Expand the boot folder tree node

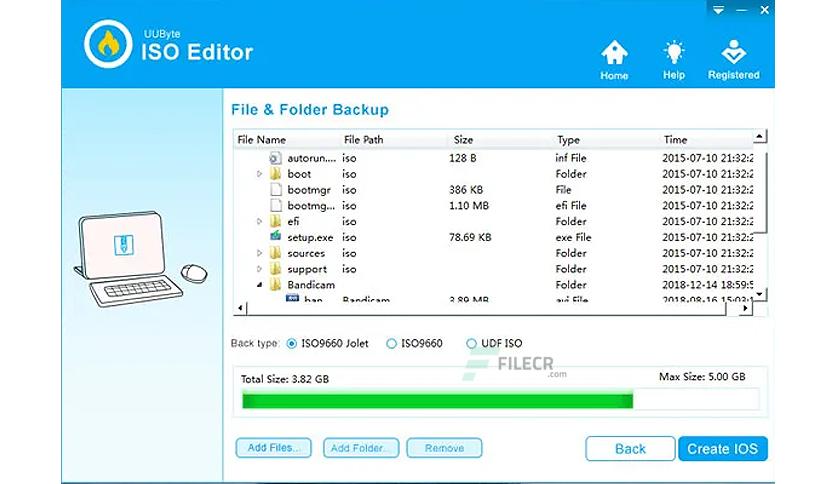(x=260, y=174)
